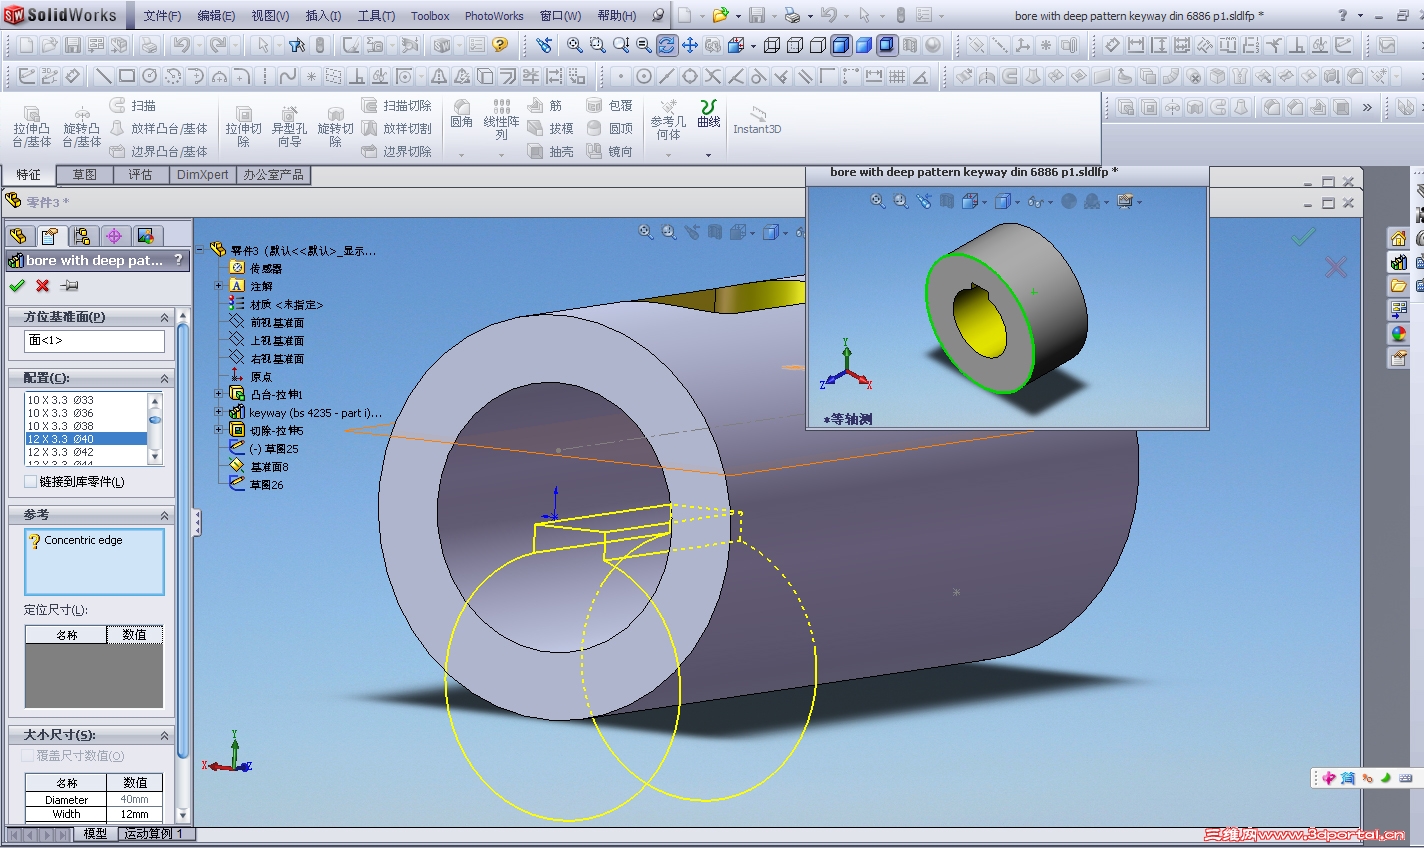Launch the Hole Wizard (异型孔向导)

(x=289, y=125)
